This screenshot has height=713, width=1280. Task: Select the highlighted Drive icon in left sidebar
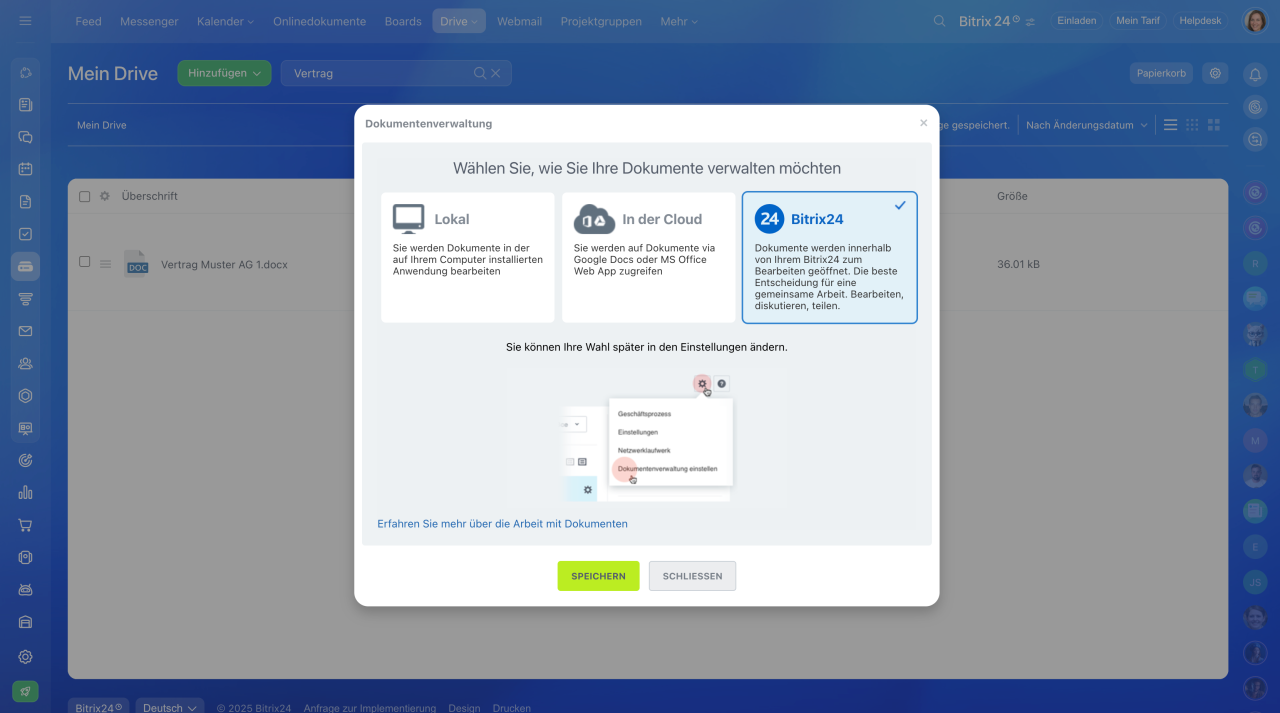26,266
